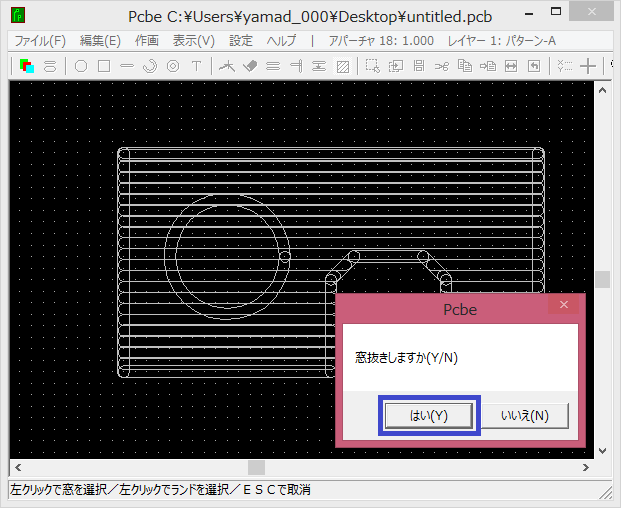Image resolution: width=621 pixels, height=508 pixels.
Task: Click the hatched fill polygon tool
Action: coord(343,66)
